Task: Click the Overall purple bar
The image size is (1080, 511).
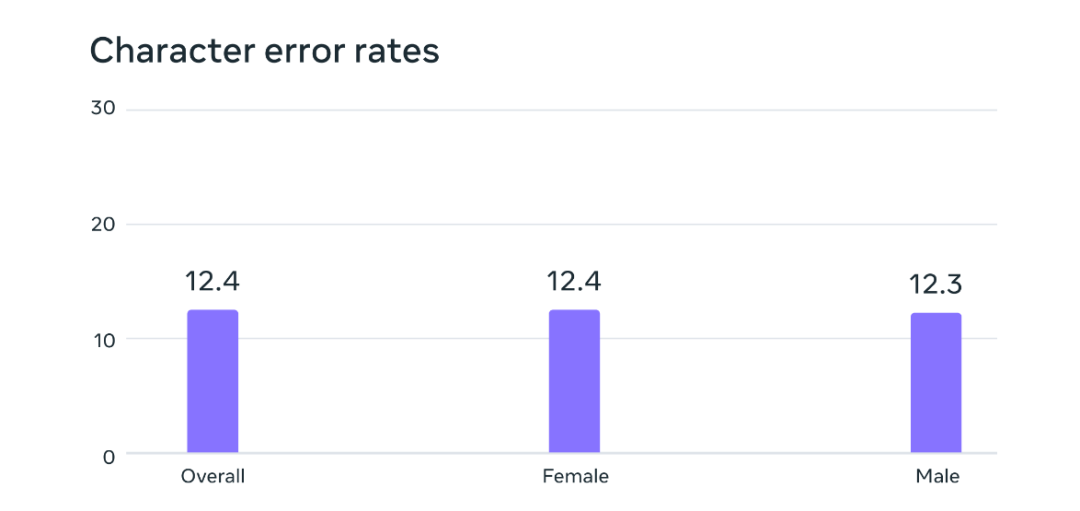Action: click(212, 381)
